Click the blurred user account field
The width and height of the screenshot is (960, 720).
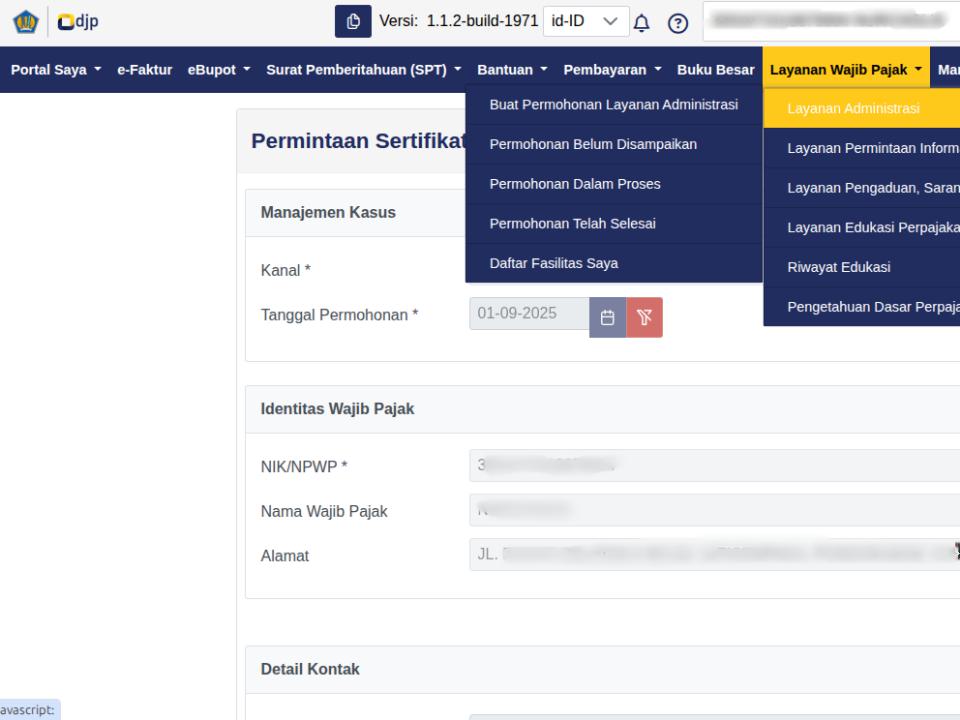tap(831, 21)
